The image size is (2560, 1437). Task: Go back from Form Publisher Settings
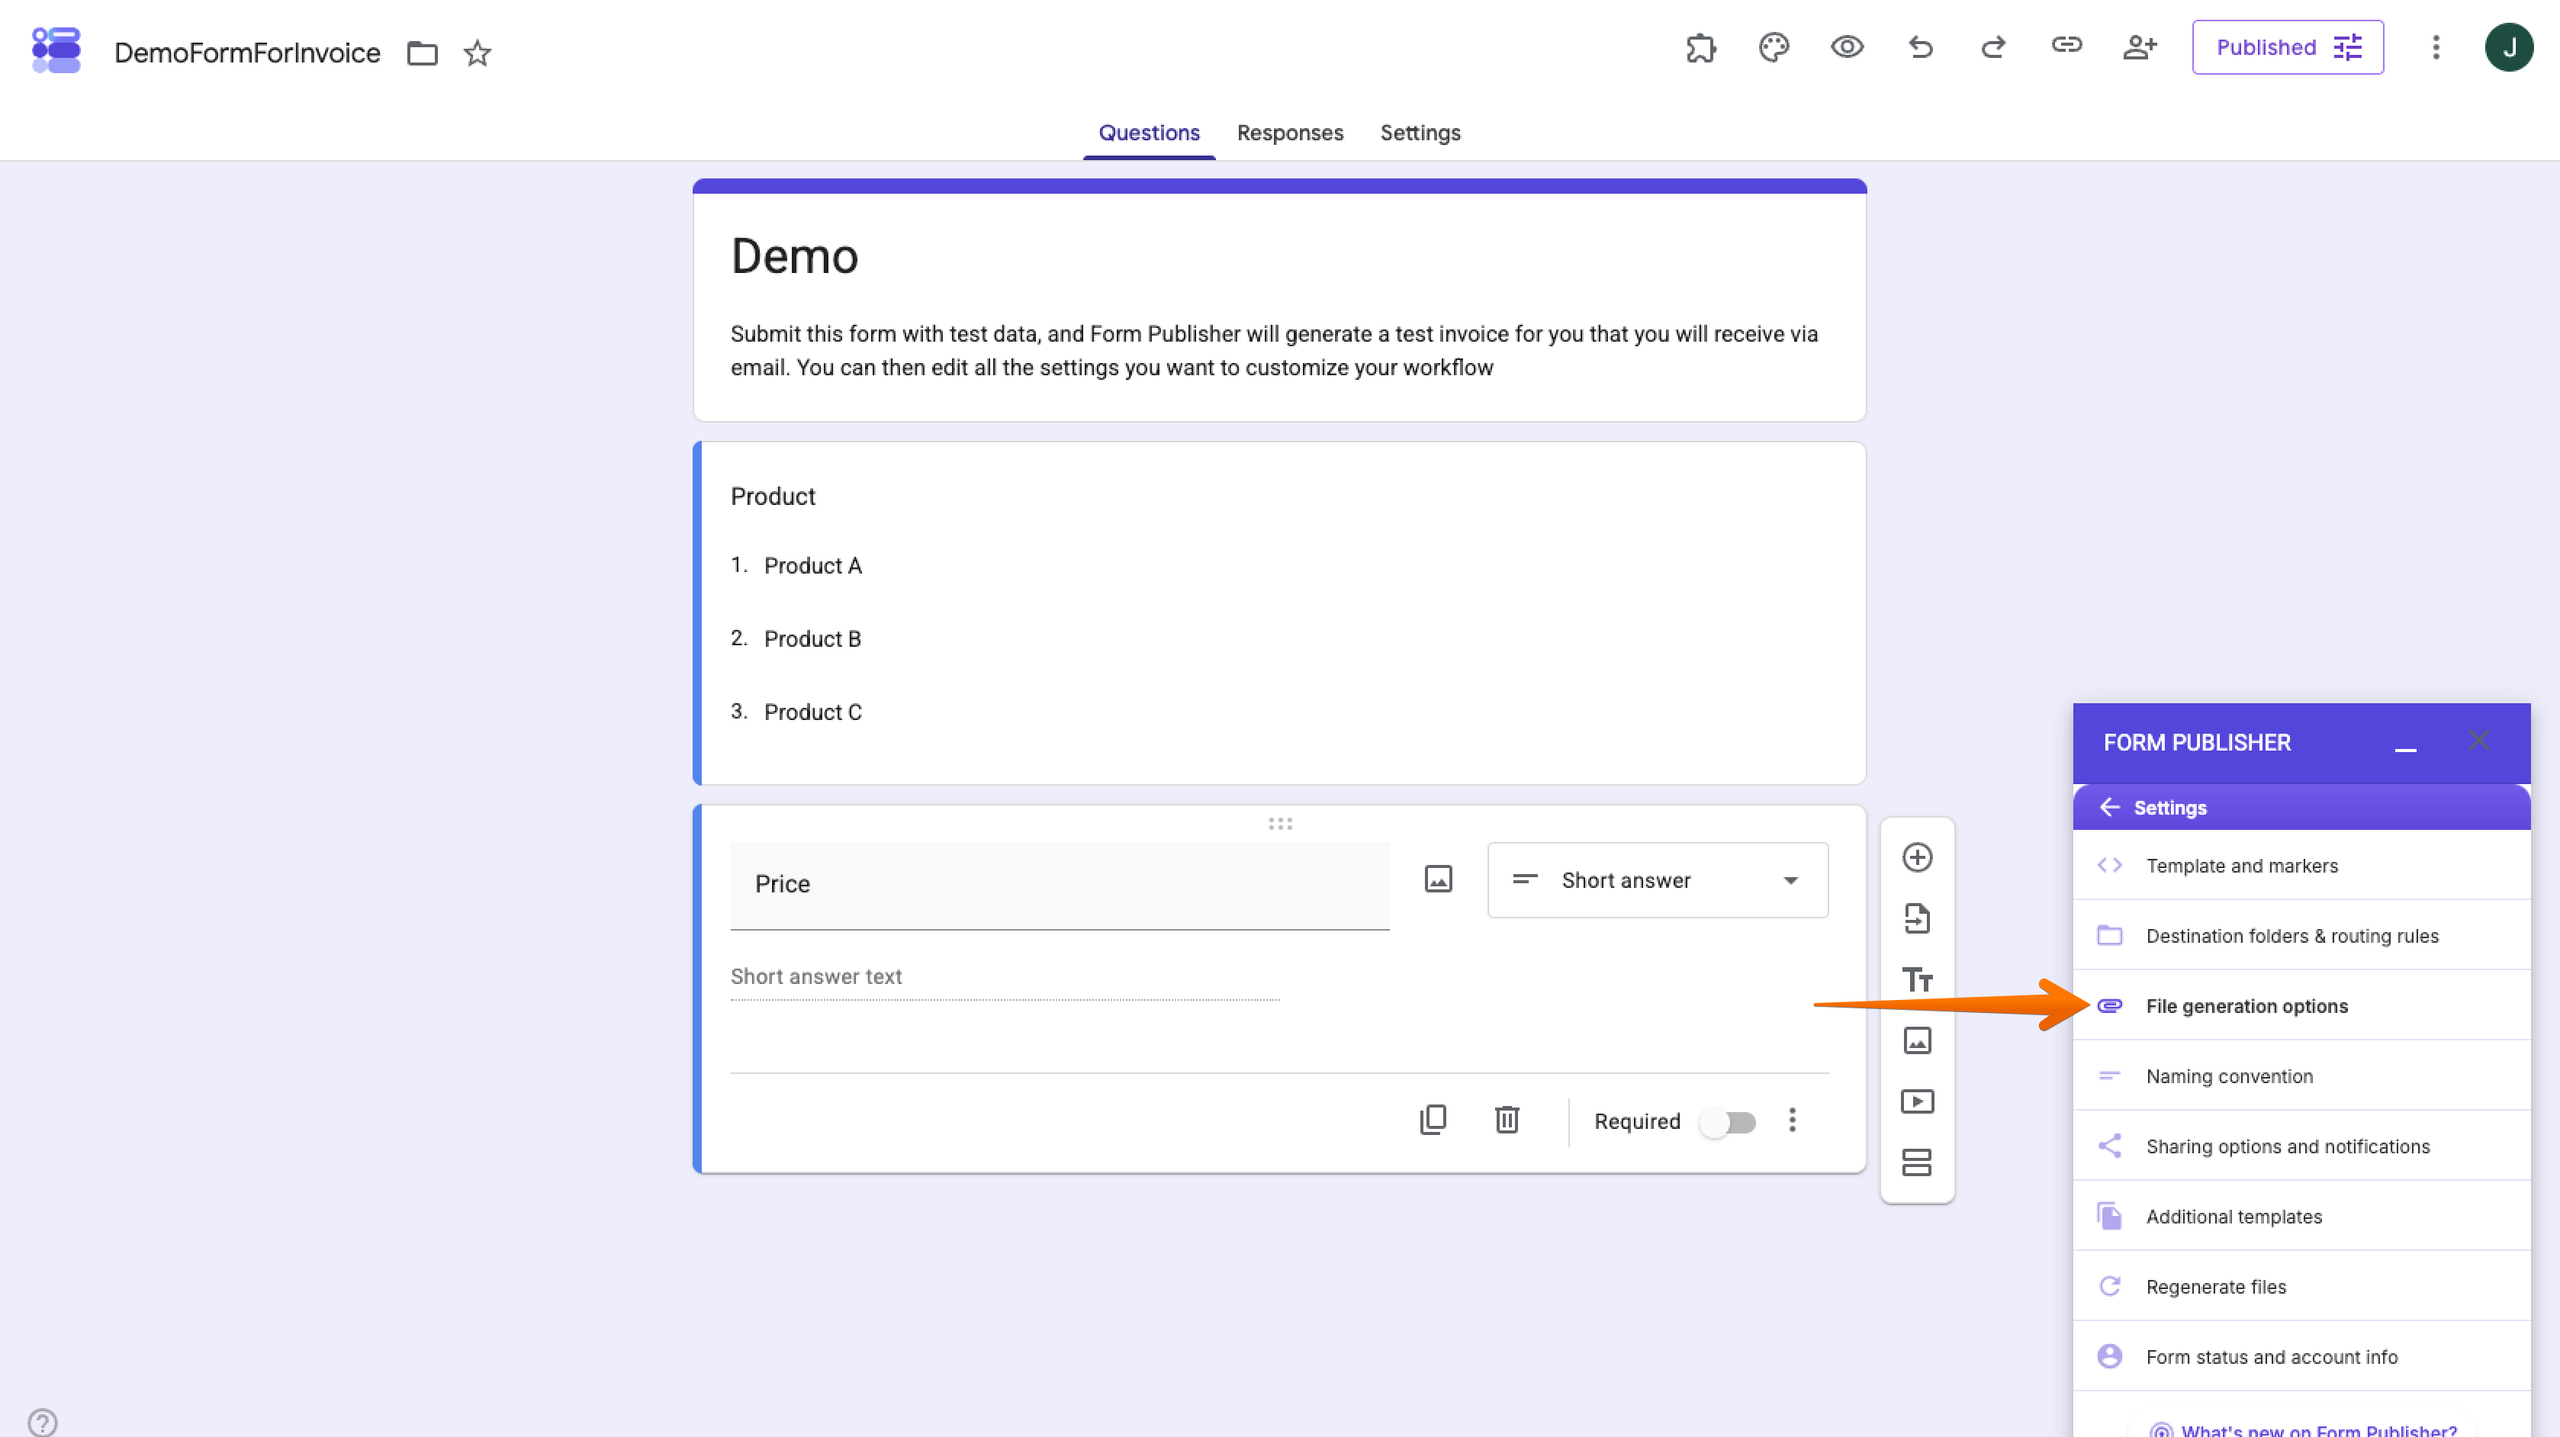tap(2110, 807)
